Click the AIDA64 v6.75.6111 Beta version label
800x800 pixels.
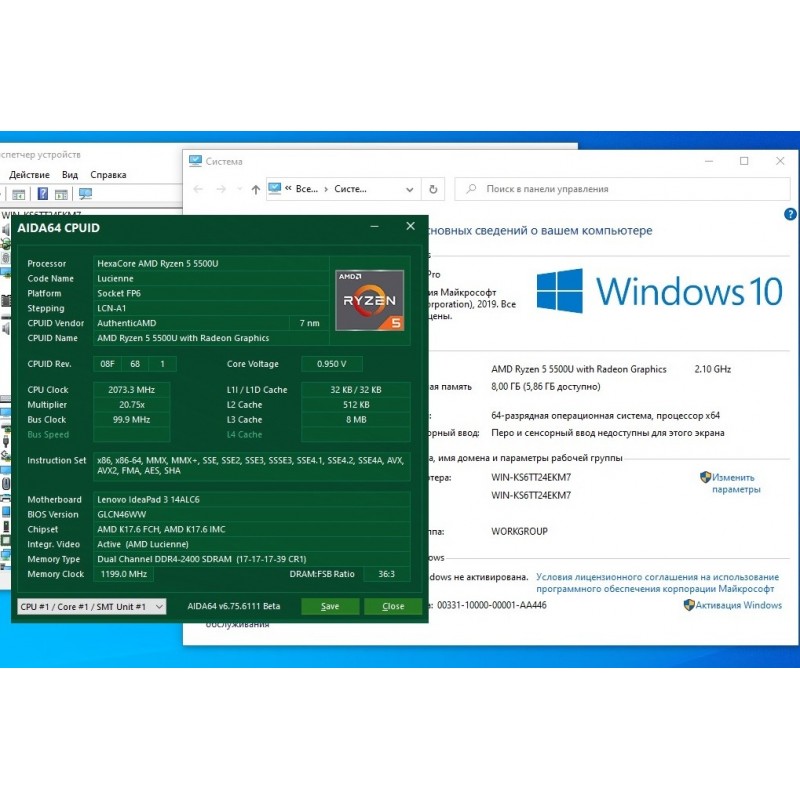(234, 606)
